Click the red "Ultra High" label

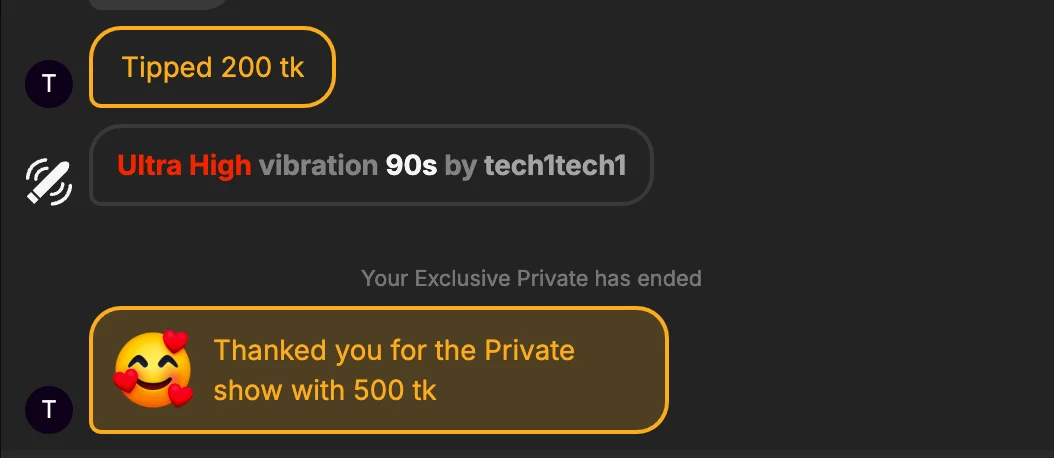(x=184, y=165)
